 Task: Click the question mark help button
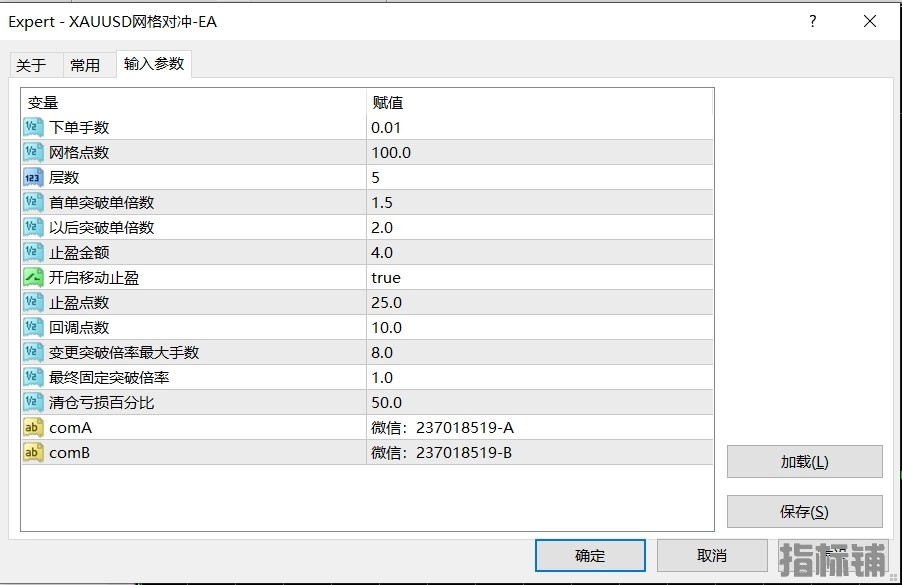pos(812,21)
